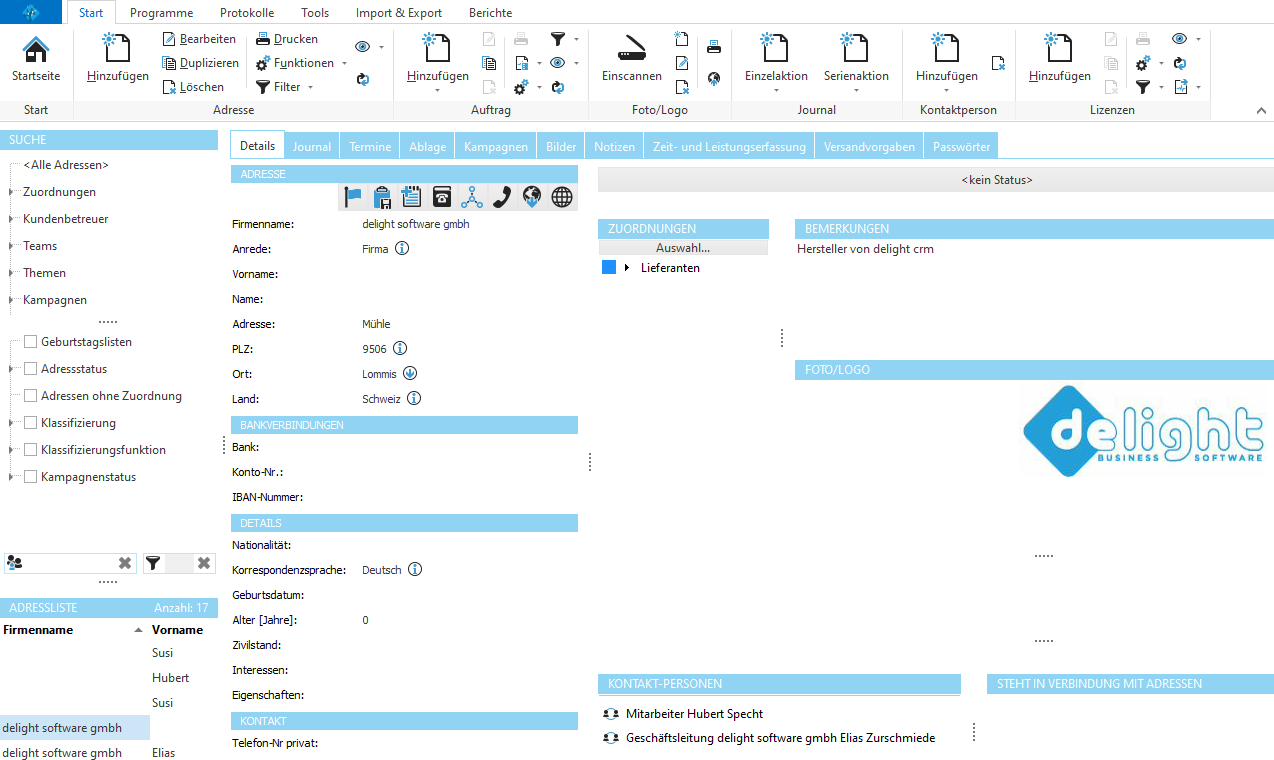Open the Einzelaktion dropdown in Journal group
The image size is (1274, 760).
776,90
